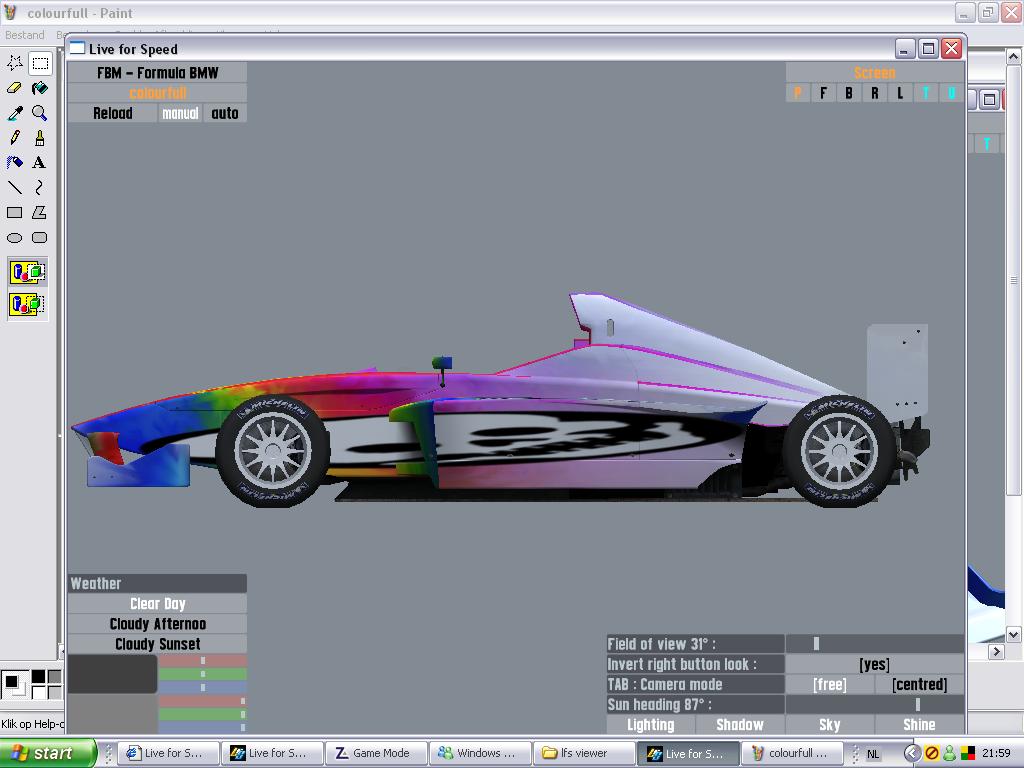Viewport: 1024px width, 768px height.
Task: Click the FBM - Formula BMW car selector
Action: pos(157,72)
